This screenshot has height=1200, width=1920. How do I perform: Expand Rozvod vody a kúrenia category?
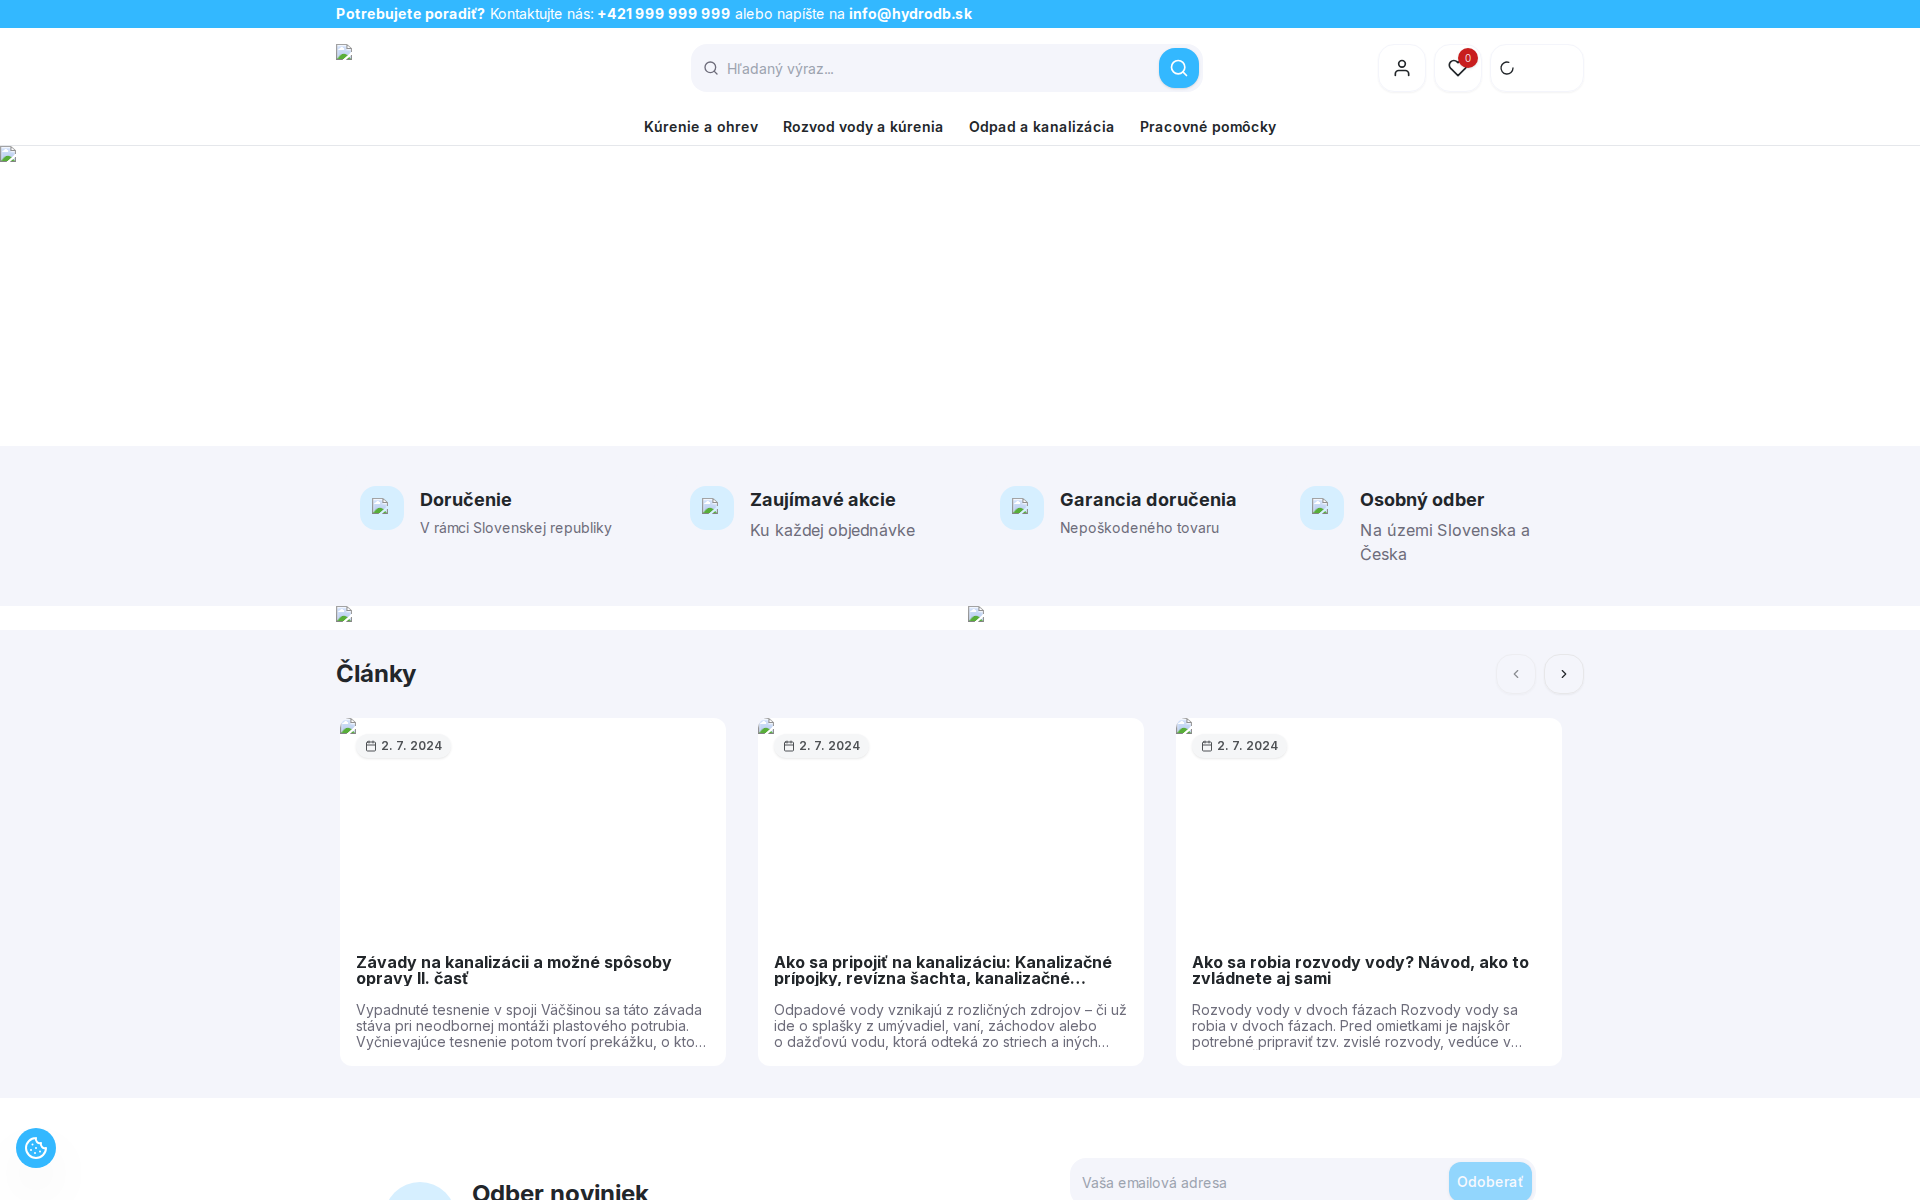pyautogui.click(x=862, y=127)
